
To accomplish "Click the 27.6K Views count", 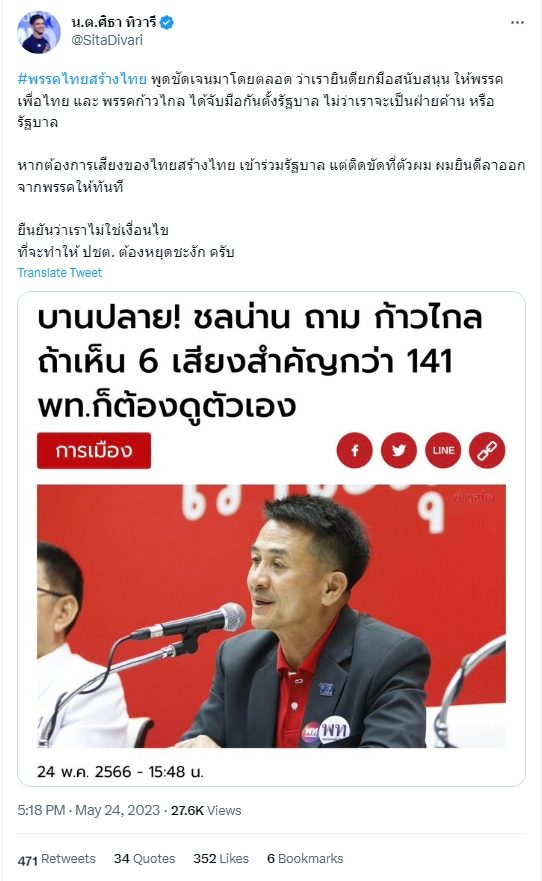I will (206, 810).
